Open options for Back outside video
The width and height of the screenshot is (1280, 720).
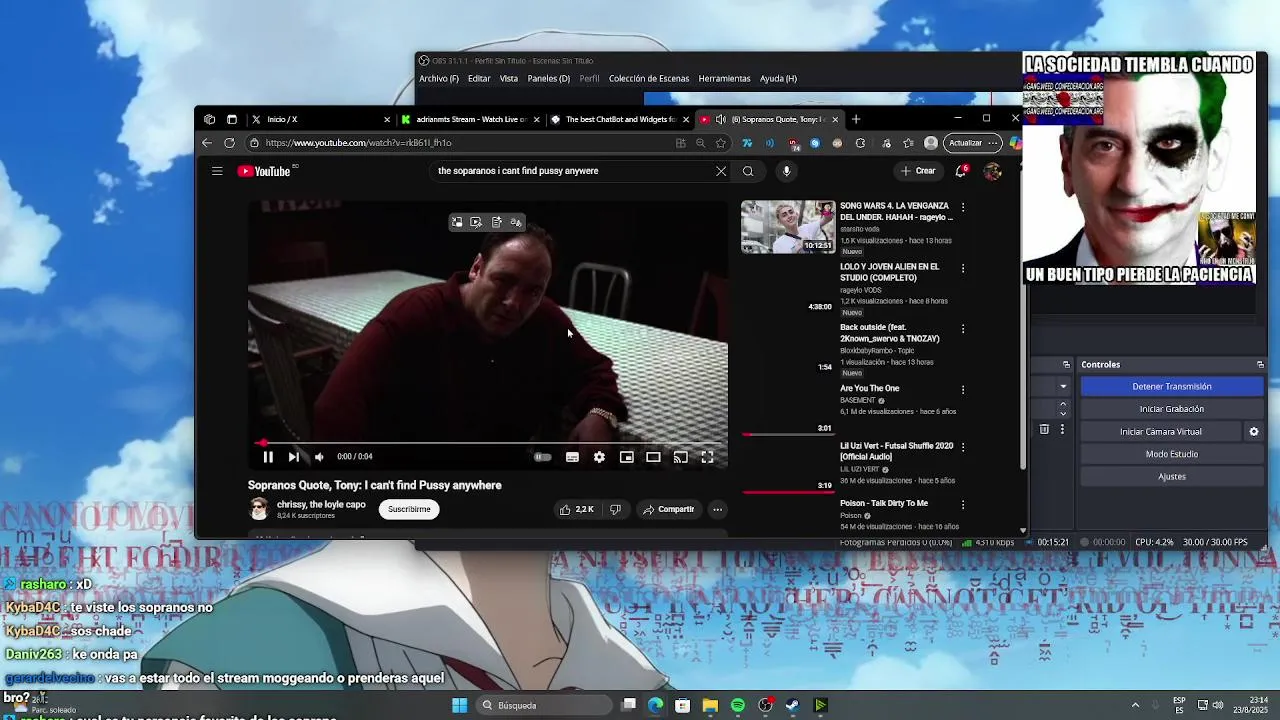click(963, 329)
